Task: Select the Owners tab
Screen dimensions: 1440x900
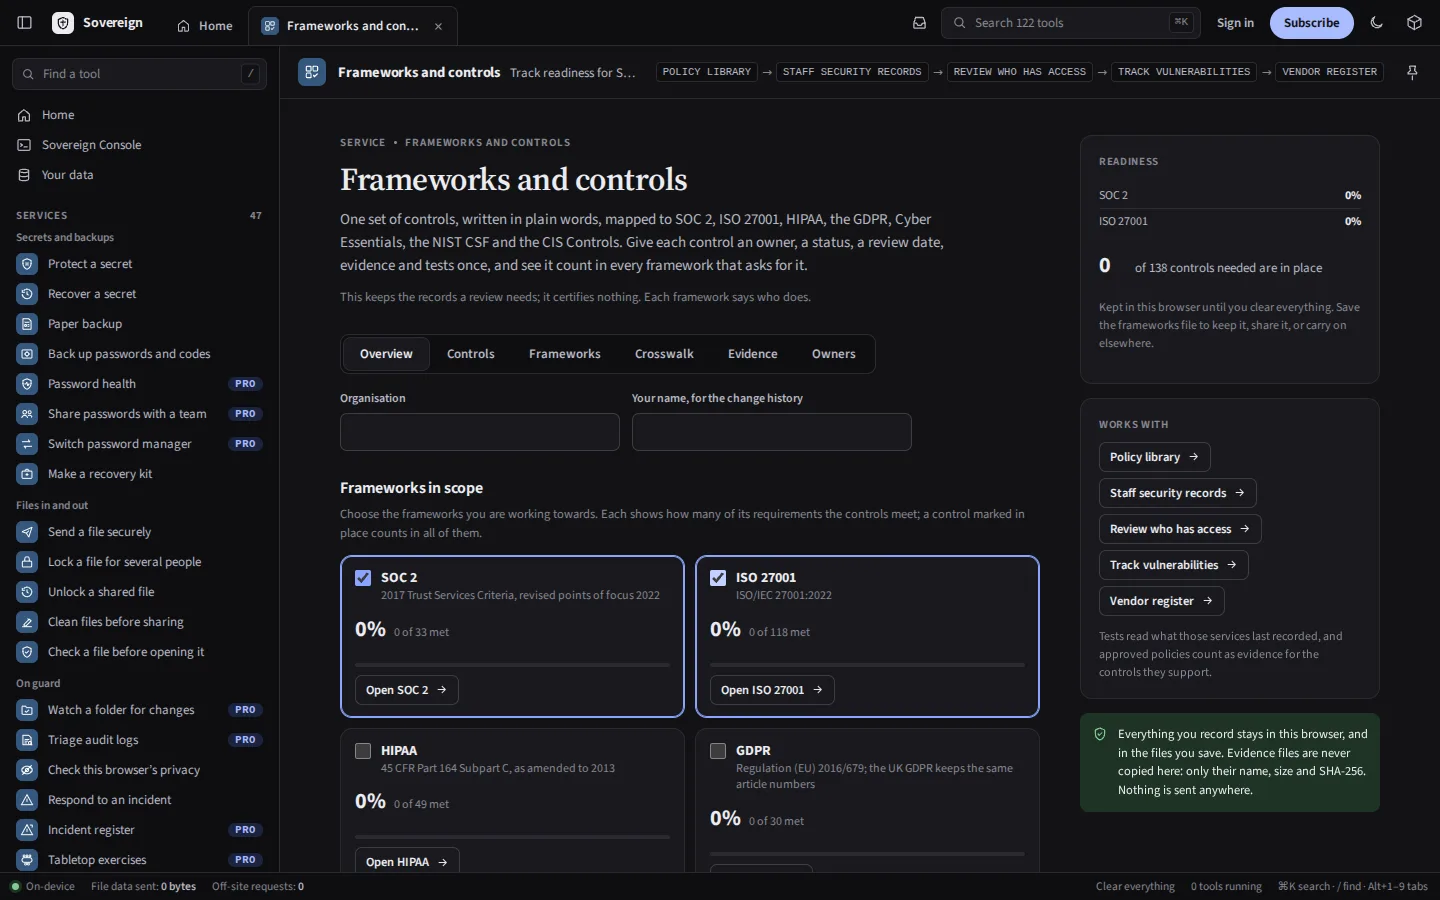Action: pyautogui.click(x=834, y=354)
